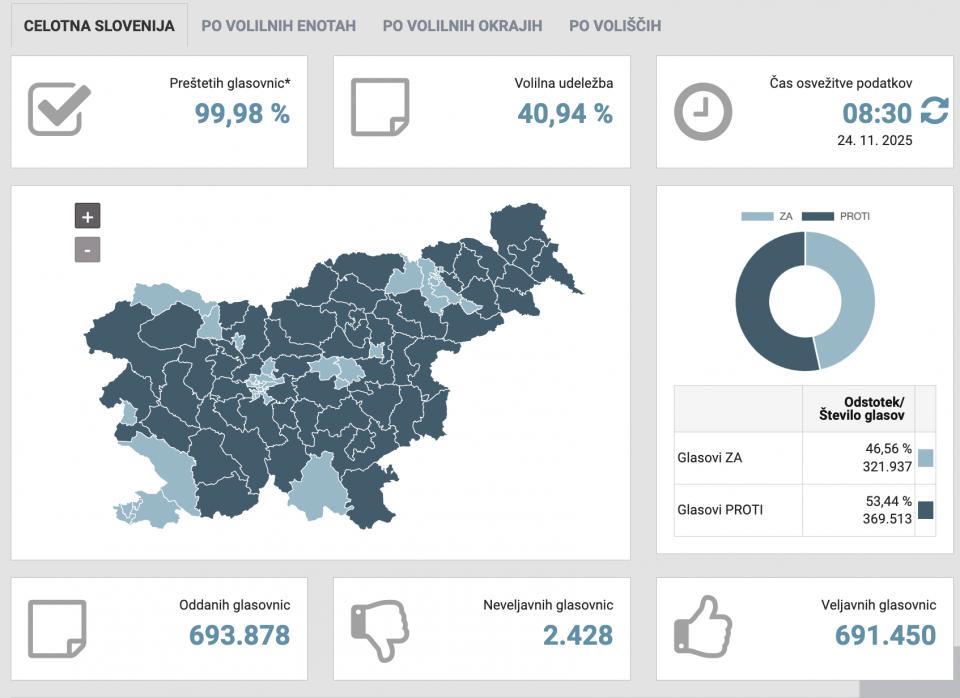
Task: Click the checkmark icon for counted ballots
Action: click(59, 109)
